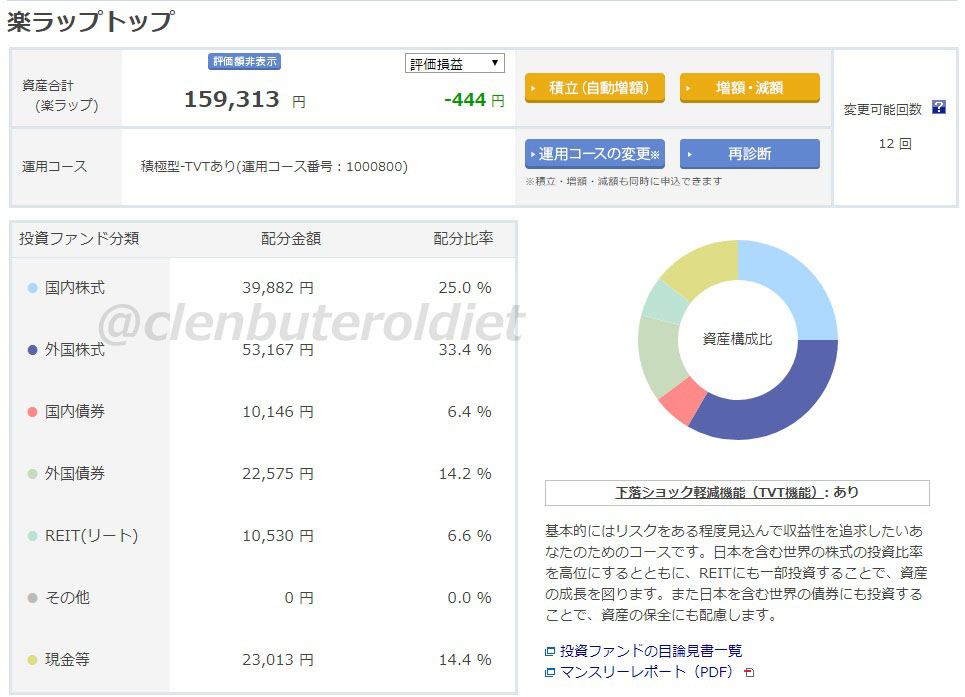Click the 14.4 % ratio cell
The height and width of the screenshot is (697, 965).
point(465,660)
